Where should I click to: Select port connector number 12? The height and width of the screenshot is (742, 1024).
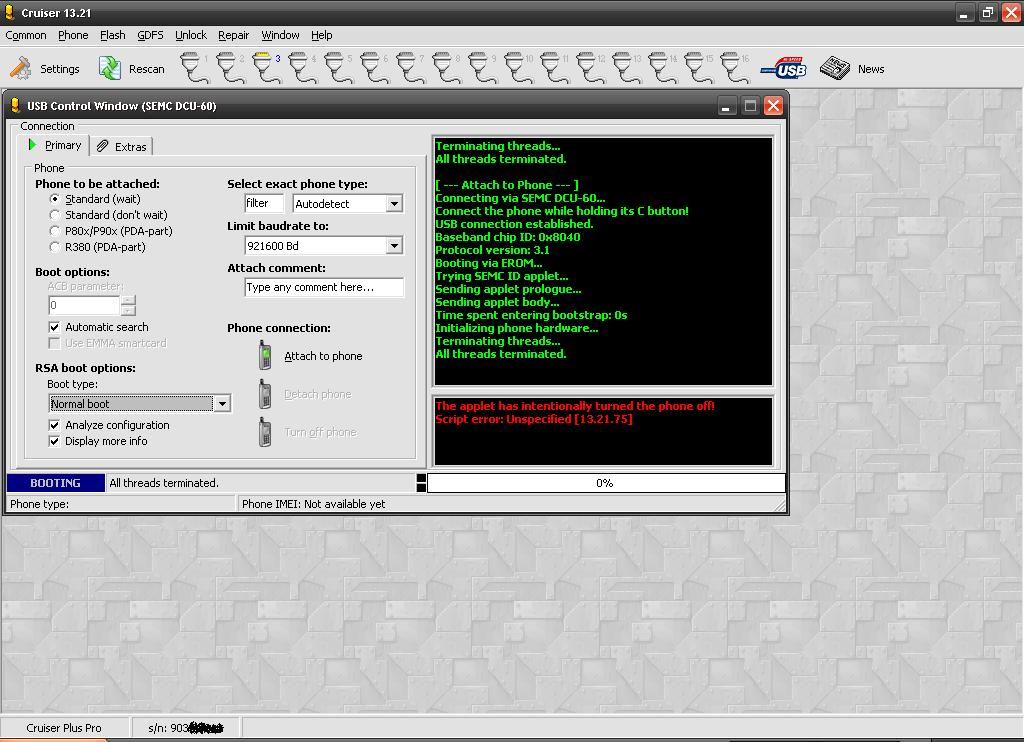tap(590, 68)
